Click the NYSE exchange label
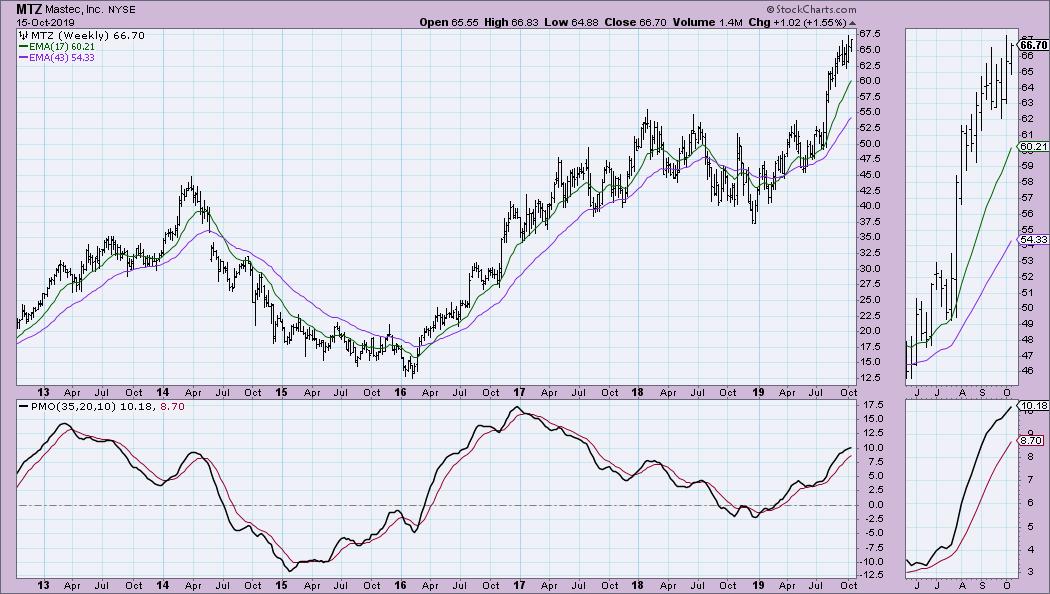This screenshot has height=594, width=1050. click(123, 10)
